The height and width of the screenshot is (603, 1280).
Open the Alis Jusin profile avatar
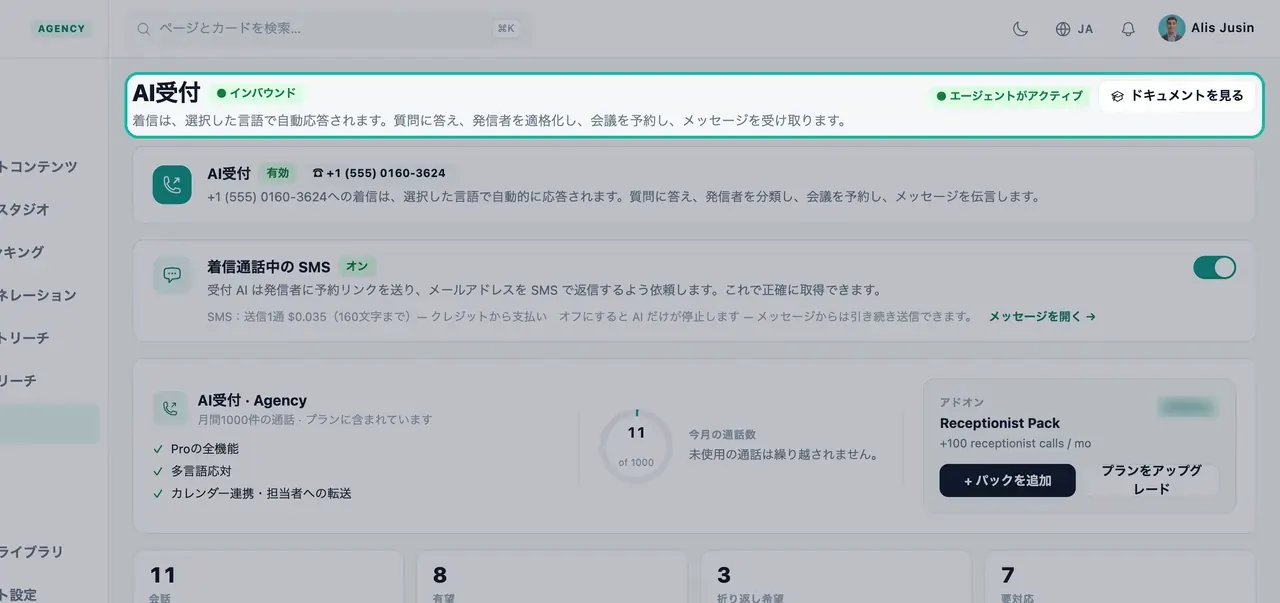[x=1172, y=28]
